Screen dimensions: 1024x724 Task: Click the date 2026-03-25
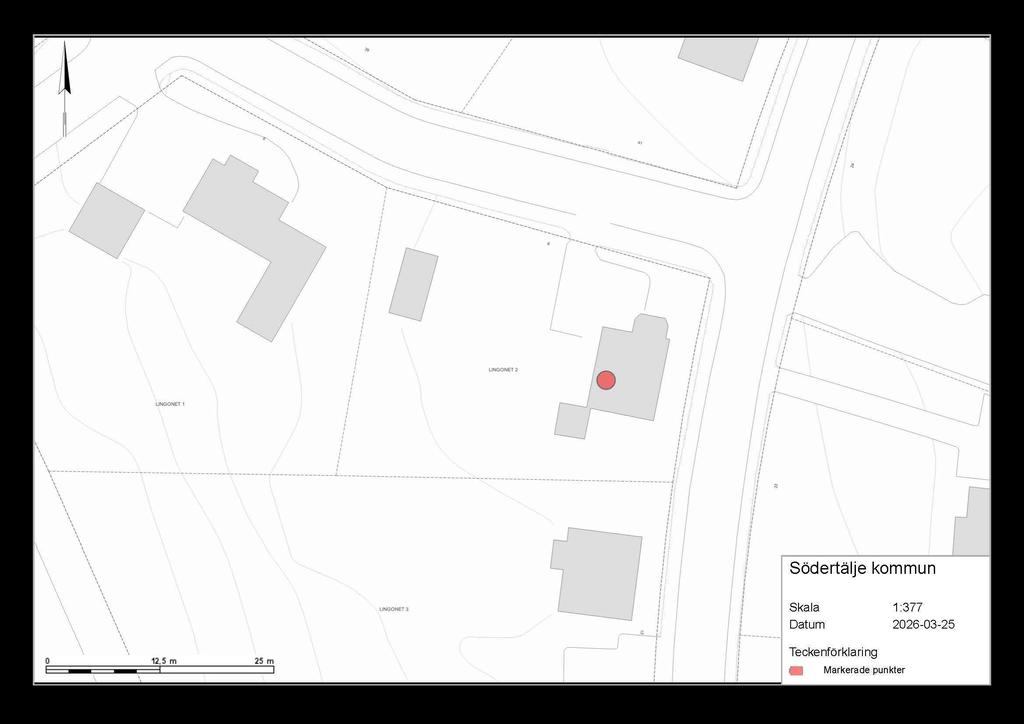pyautogui.click(x=921, y=625)
